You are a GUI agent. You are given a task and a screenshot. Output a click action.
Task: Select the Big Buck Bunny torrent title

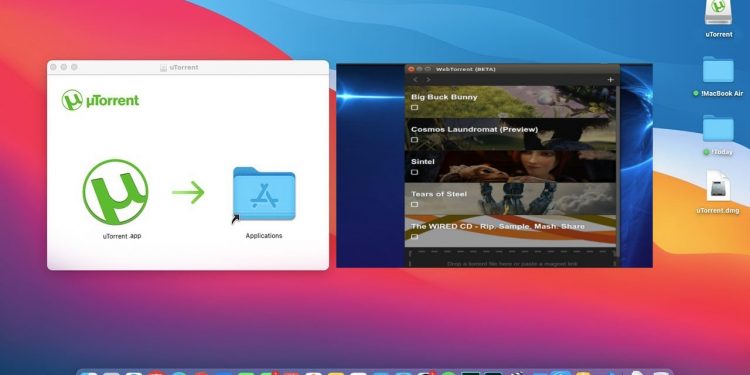444,97
